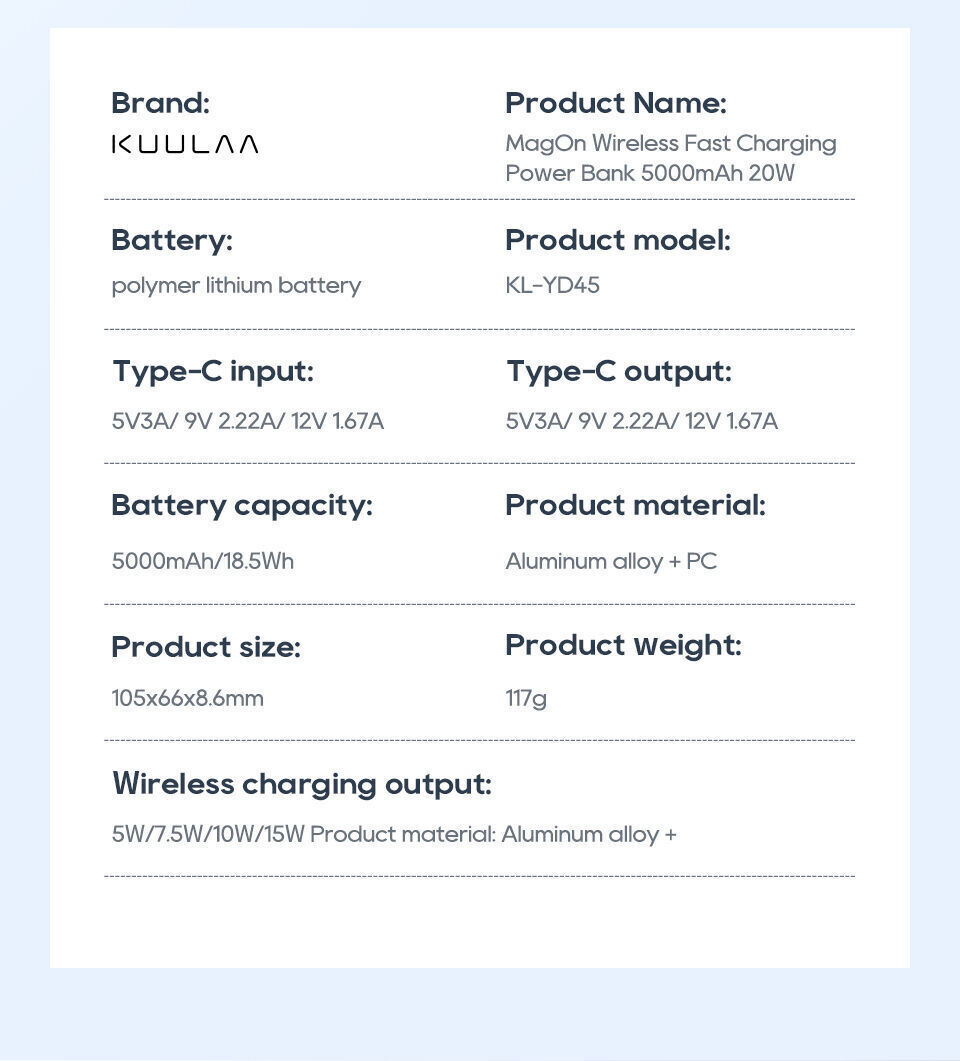Click the Battery heading
This screenshot has width=960, height=1061.
tap(172, 241)
